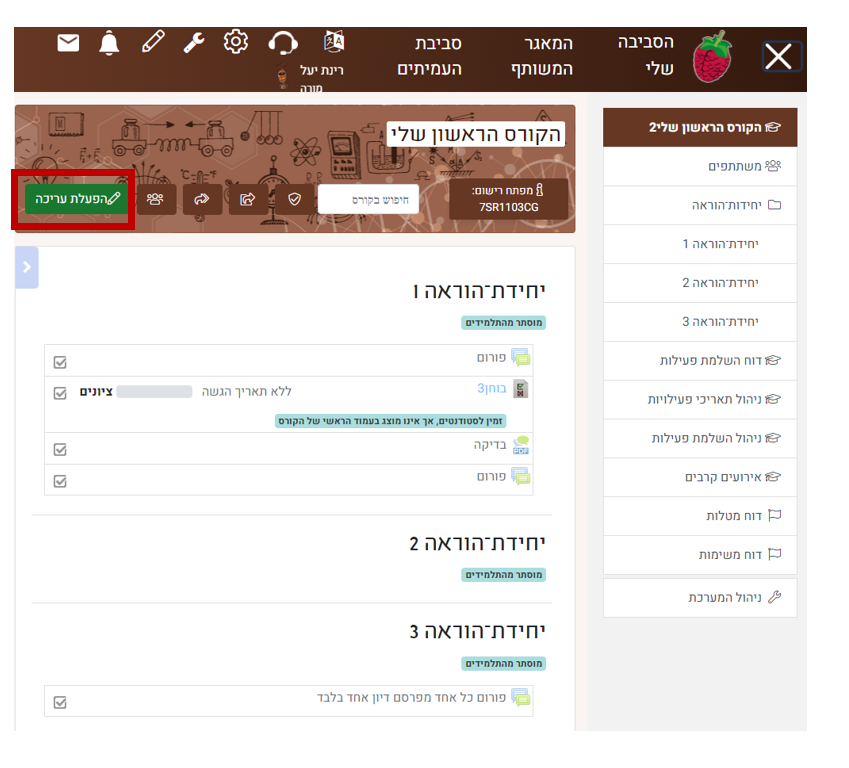The width and height of the screenshot is (849, 768).
Task: Toggle checkbox for פורום כל אחד מפרסם
Action: click(x=60, y=702)
